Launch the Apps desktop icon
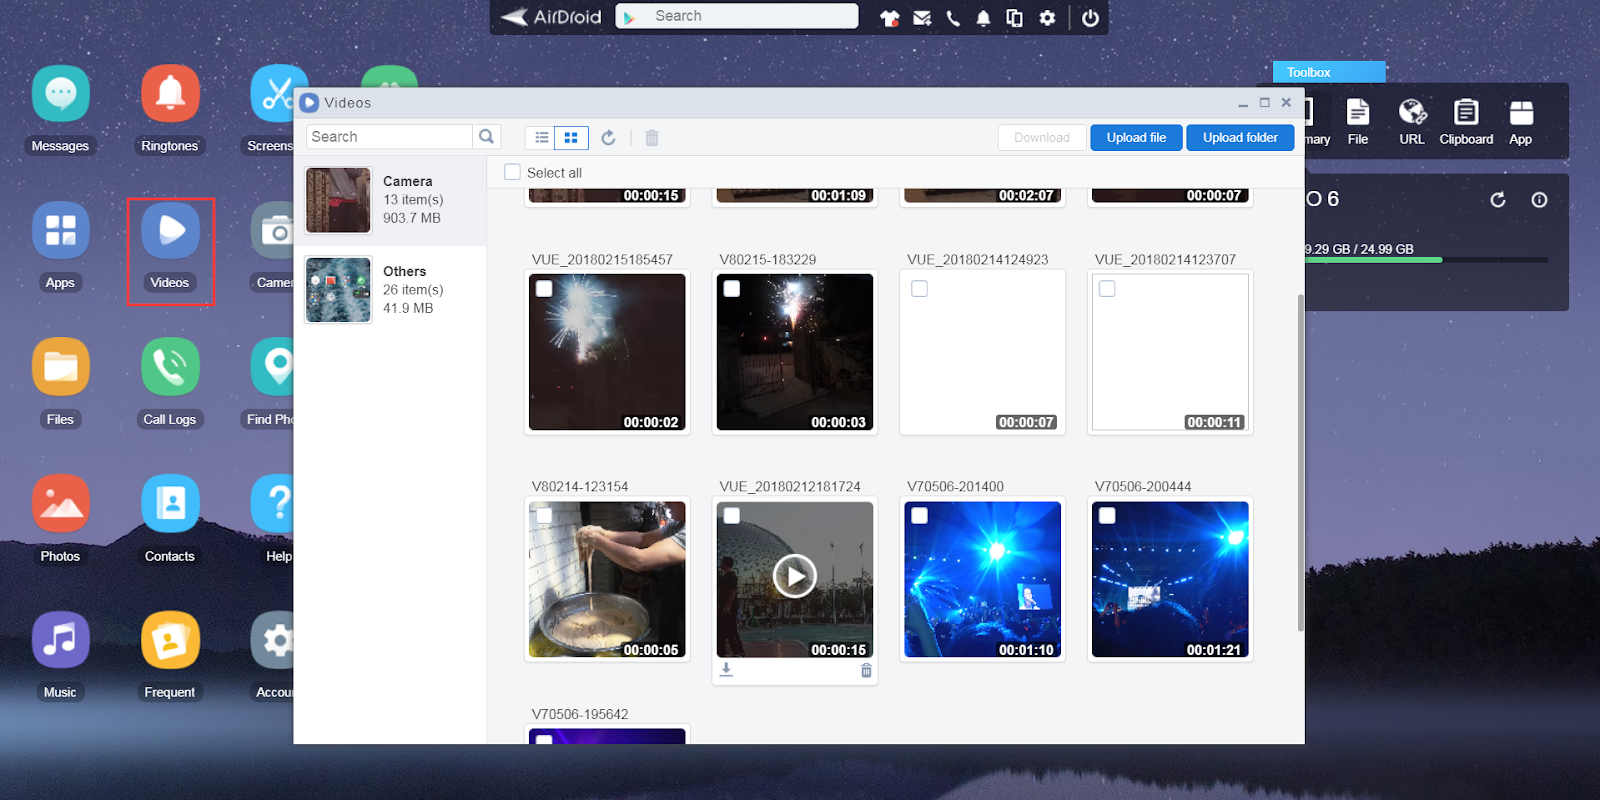This screenshot has width=1600, height=800. coord(60,231)
